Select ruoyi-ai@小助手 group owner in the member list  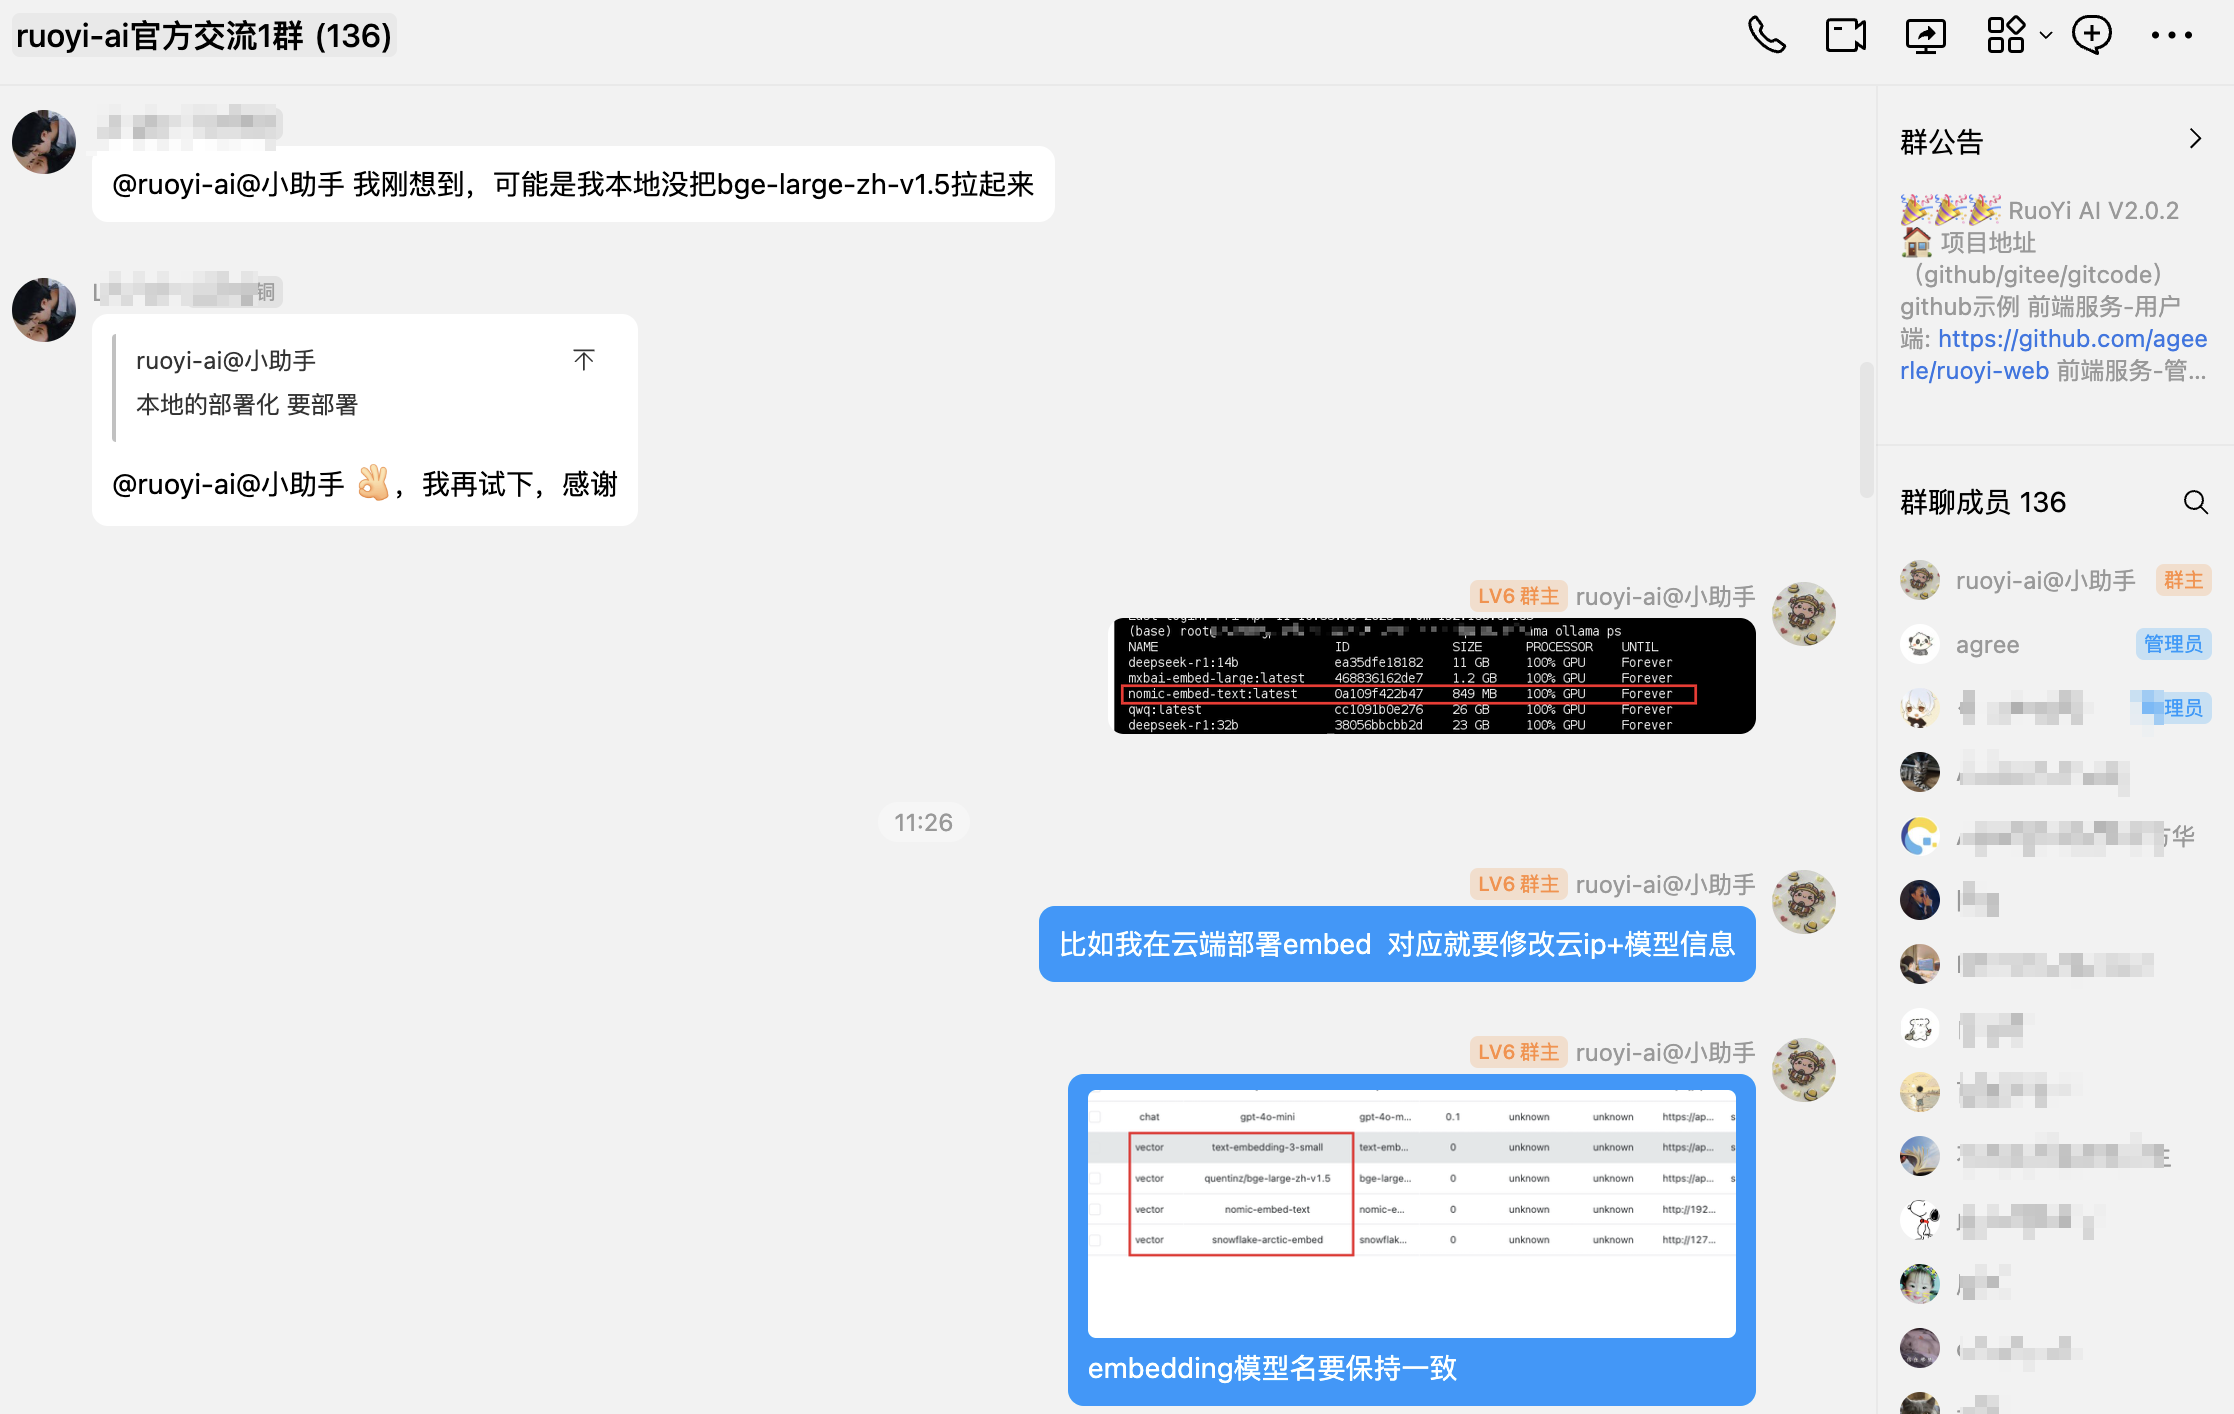(x=2044, y=581)
